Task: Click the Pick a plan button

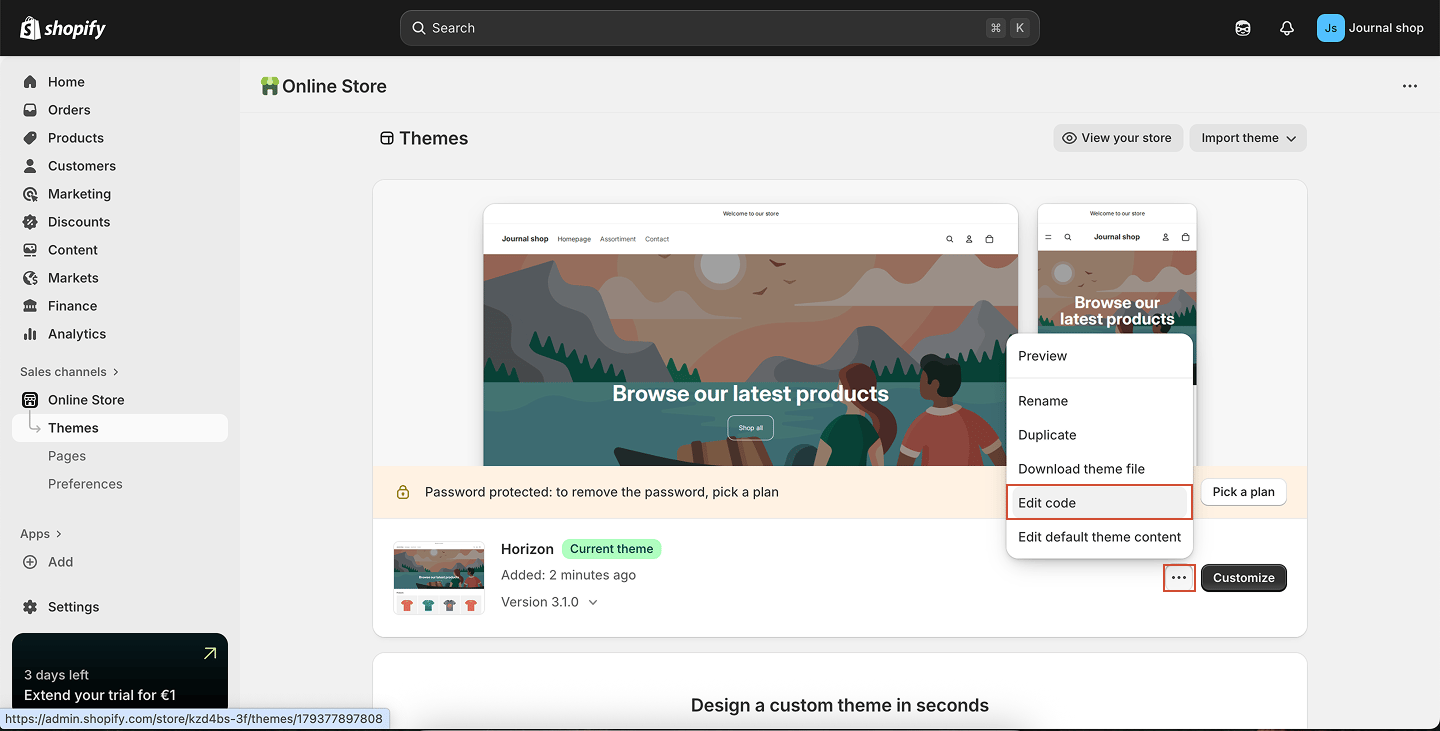Action: point(1243,492)
